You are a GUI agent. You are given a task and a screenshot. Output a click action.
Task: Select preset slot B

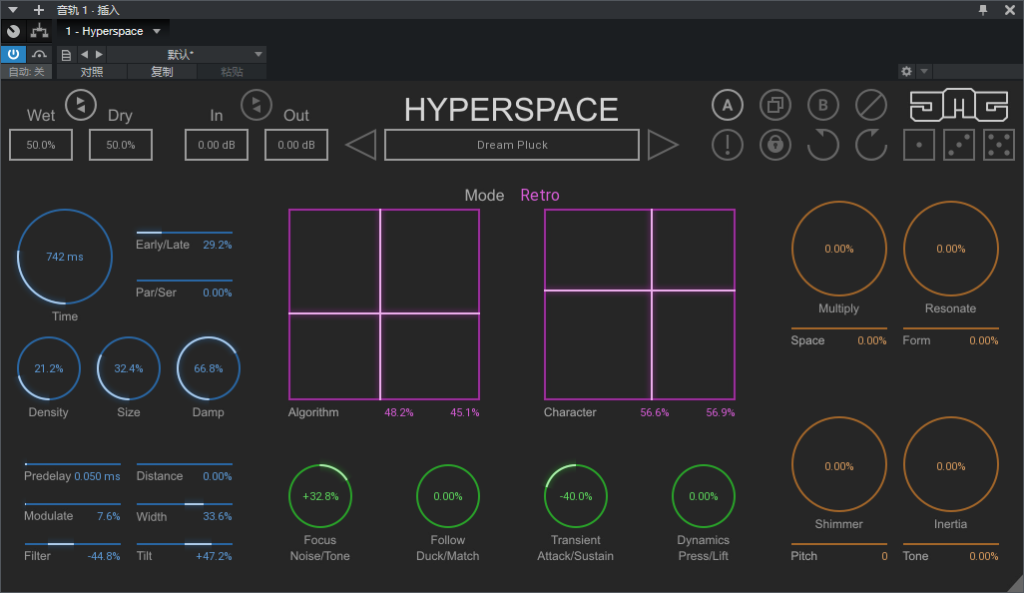[x=823, y=105]
